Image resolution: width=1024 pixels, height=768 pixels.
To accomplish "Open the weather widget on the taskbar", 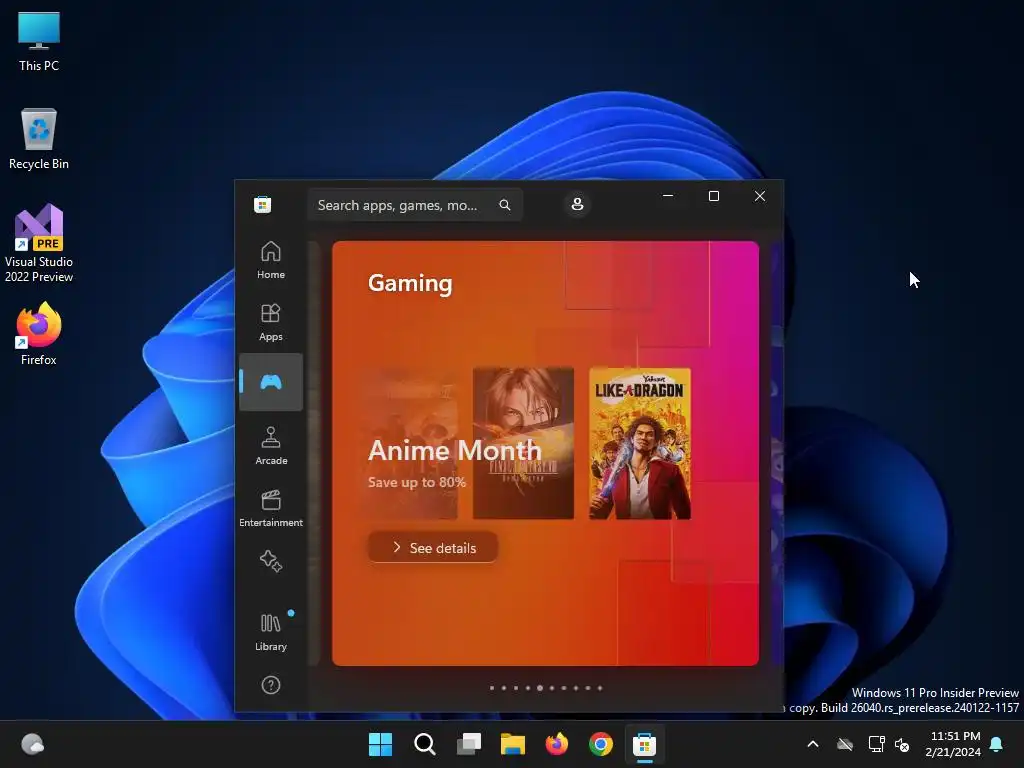I will pyautogui.click(x=32, y=744).
